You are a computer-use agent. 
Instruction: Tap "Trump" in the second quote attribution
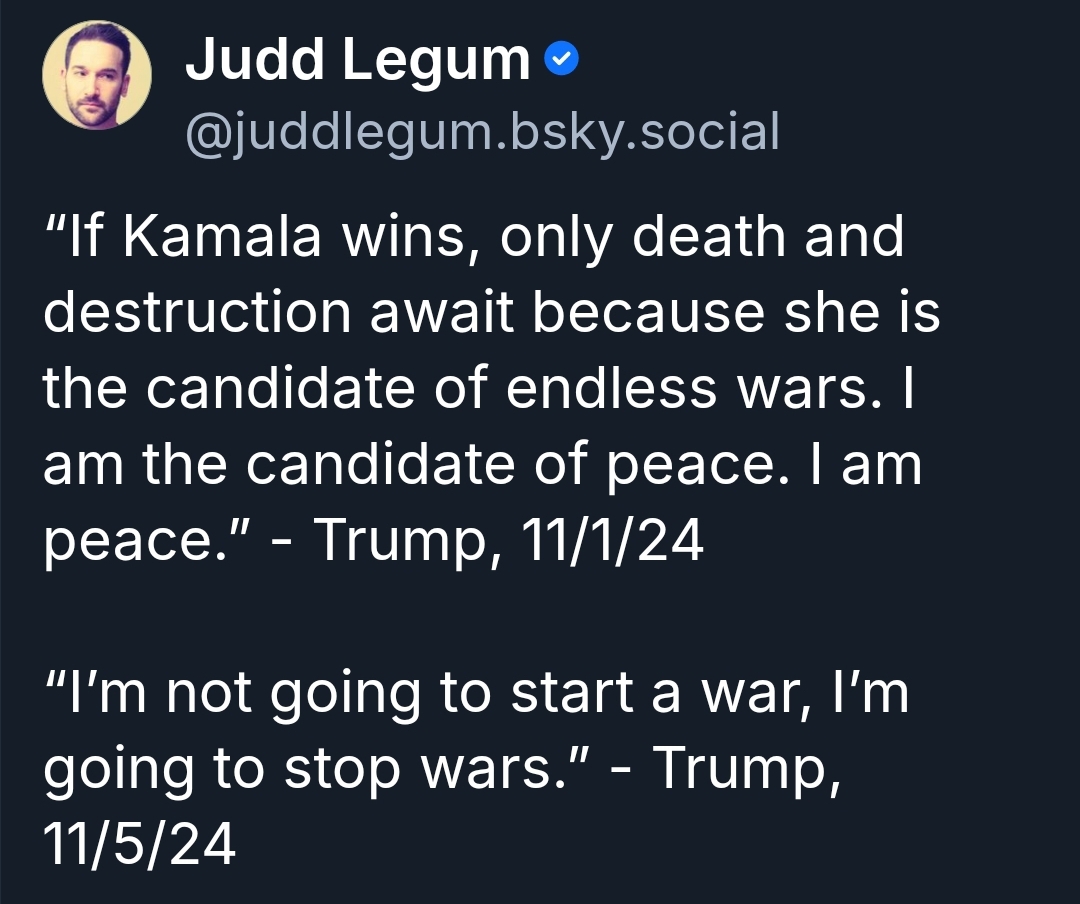(x=744, y=769)
